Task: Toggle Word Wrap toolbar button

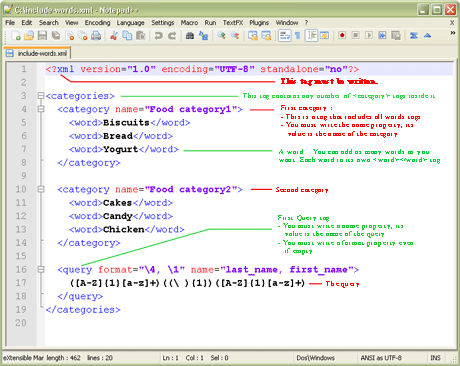Action: coord(284,35)
